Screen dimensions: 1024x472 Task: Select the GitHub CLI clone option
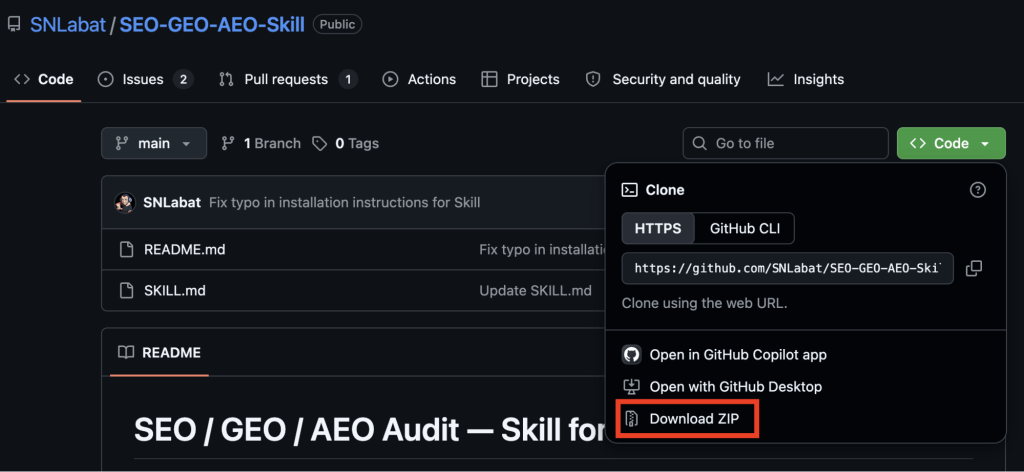pos(744,228)
